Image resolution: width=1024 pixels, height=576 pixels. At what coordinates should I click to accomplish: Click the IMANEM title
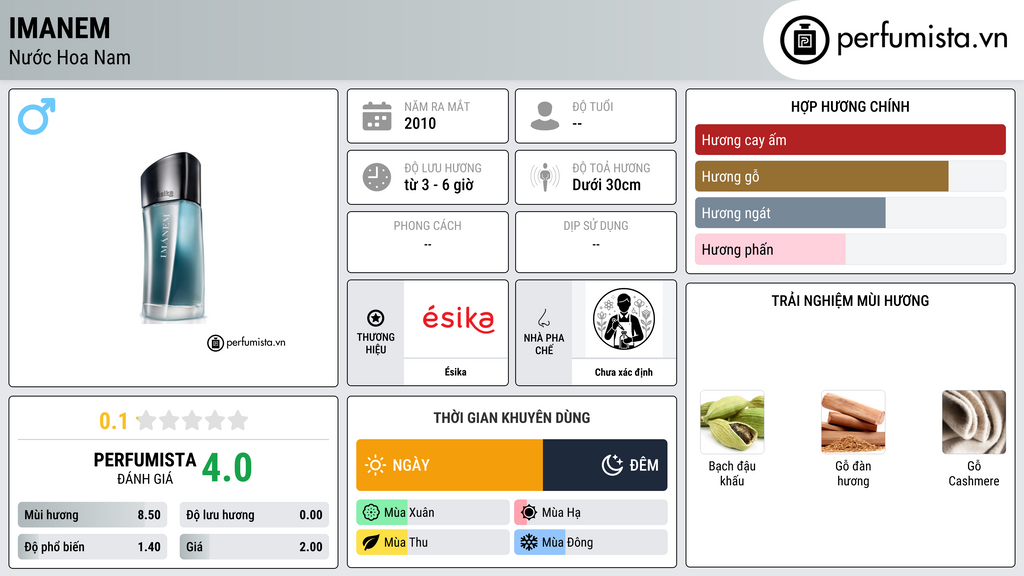pos(59,28)
